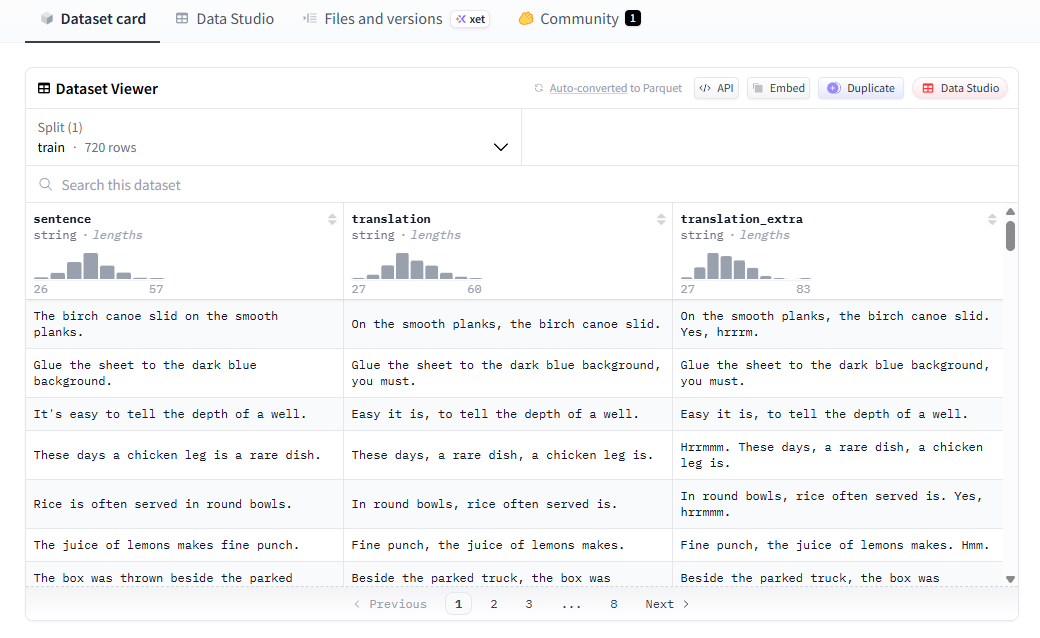The height and width of the screenshot is (638, 1040).
Task: Click the Embed button
Action: coord(779,88)
